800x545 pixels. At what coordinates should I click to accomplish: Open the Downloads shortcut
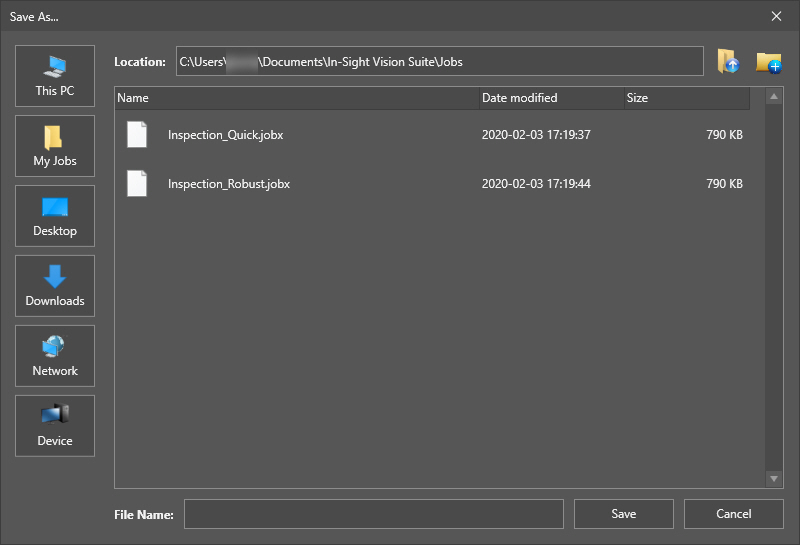[55, 286]
